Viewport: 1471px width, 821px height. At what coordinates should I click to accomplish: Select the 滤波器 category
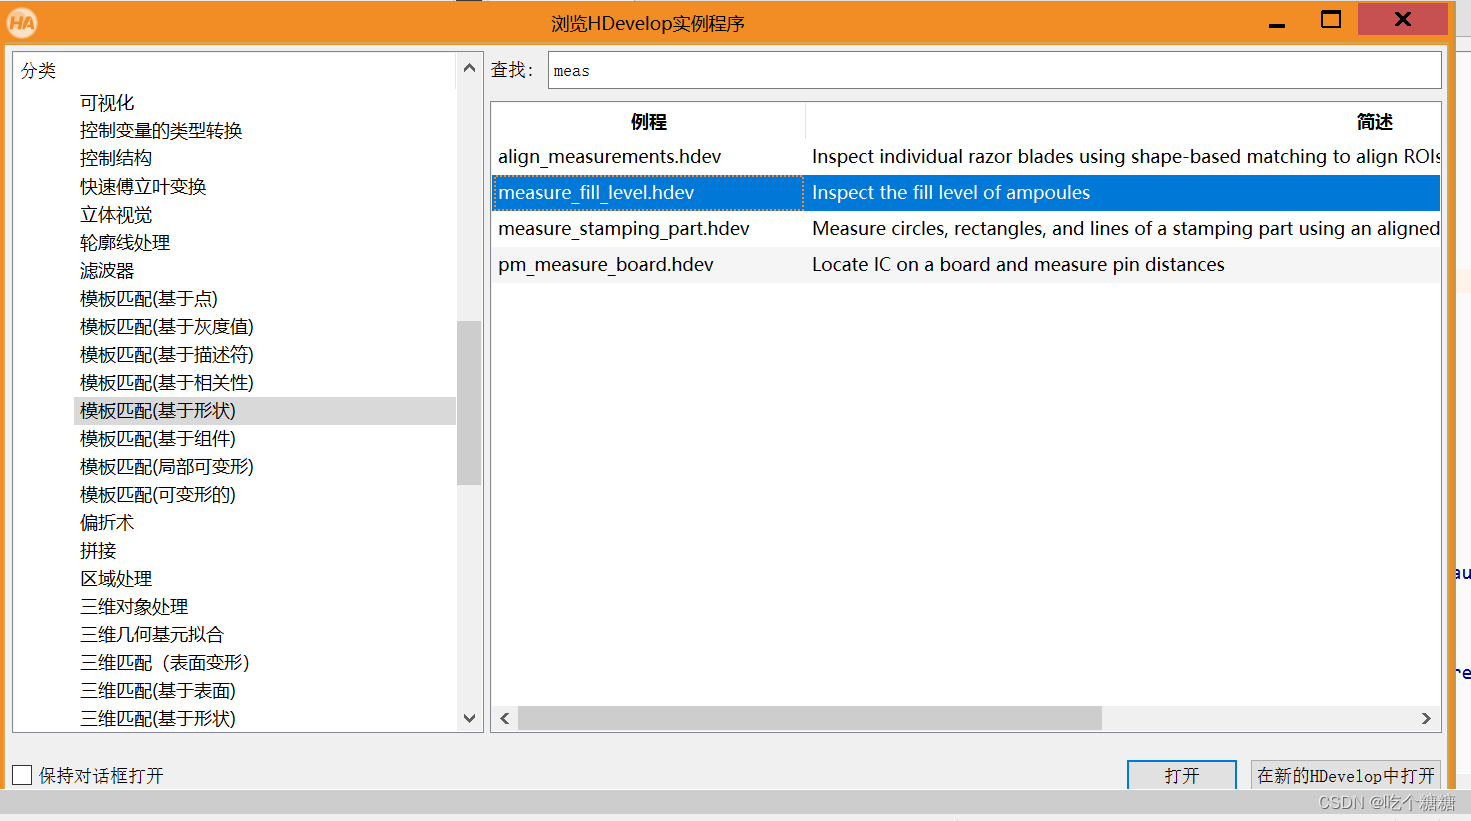coord(107,270)
